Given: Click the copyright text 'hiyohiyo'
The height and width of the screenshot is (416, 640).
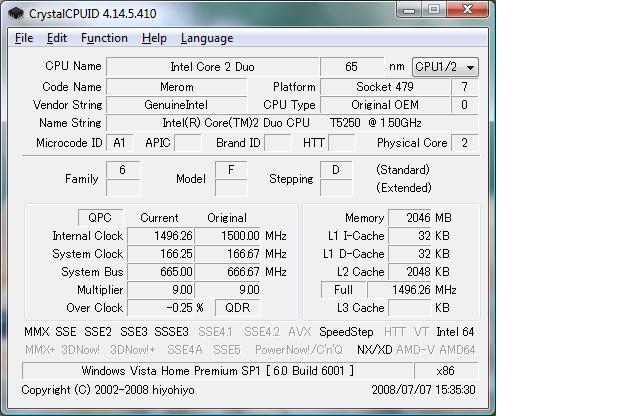Looking at the screenshot, I should click(173, 390).
